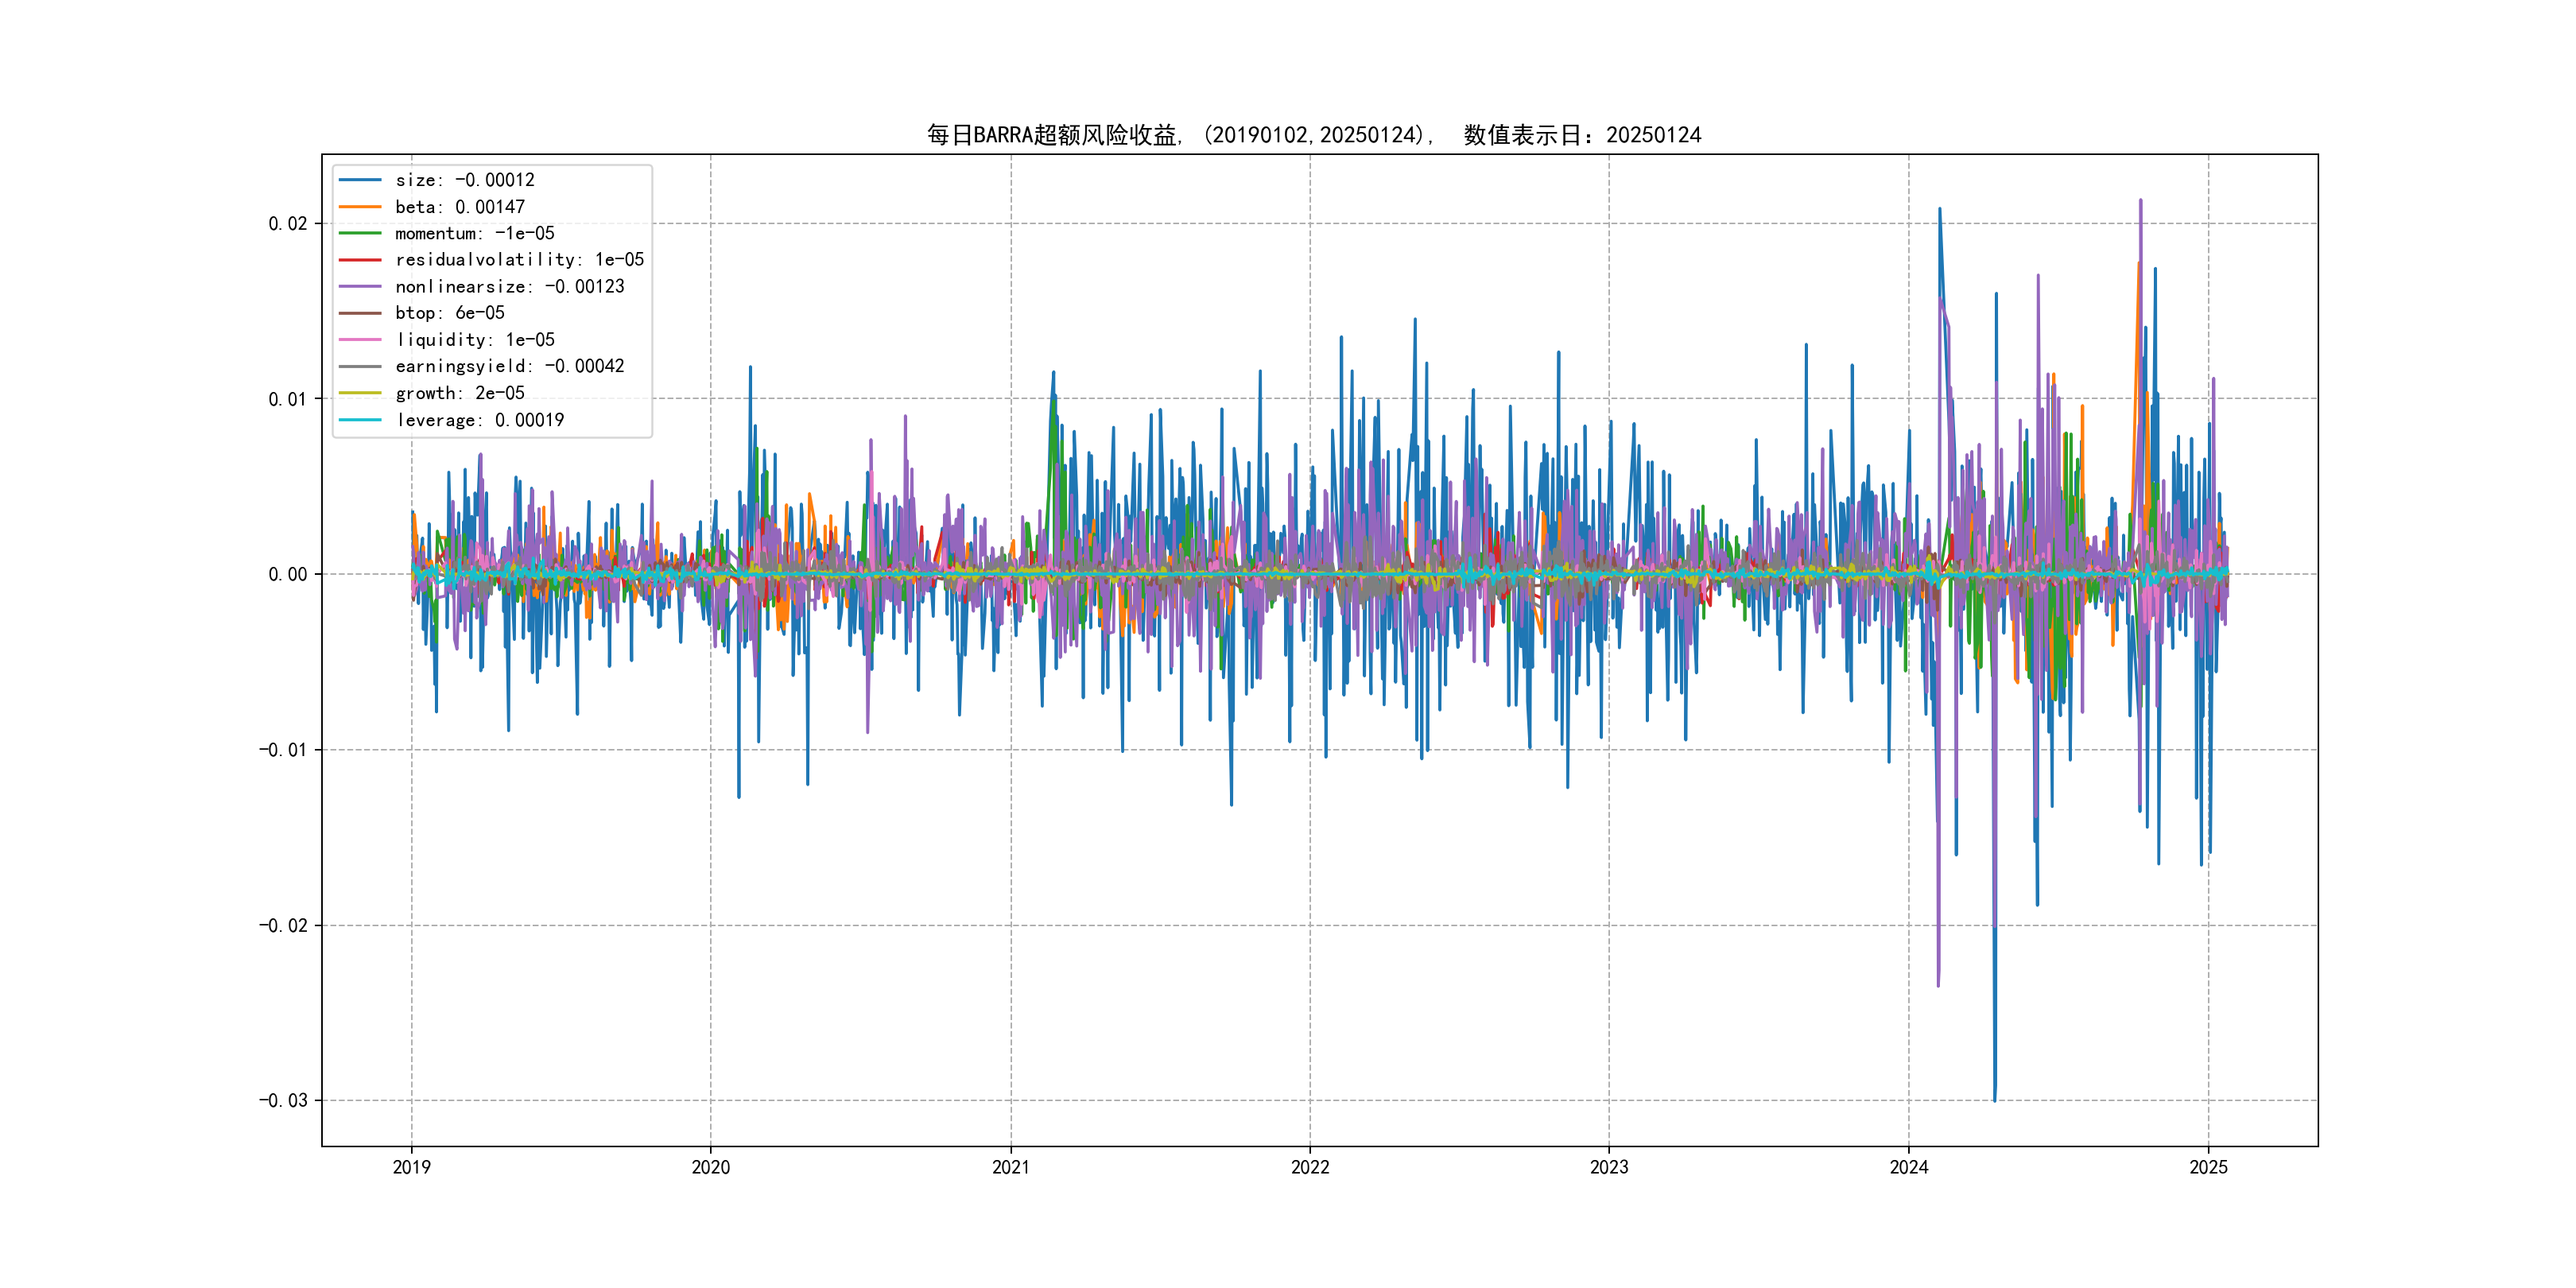
Task: Select the earningsyield legend label
Action: click(x=509, y=366)
